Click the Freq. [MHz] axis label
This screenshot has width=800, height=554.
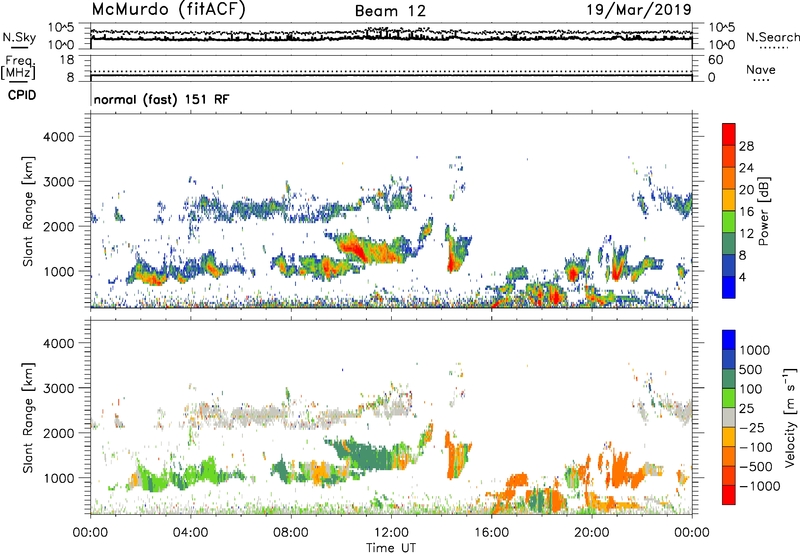[x=18, y=68]
